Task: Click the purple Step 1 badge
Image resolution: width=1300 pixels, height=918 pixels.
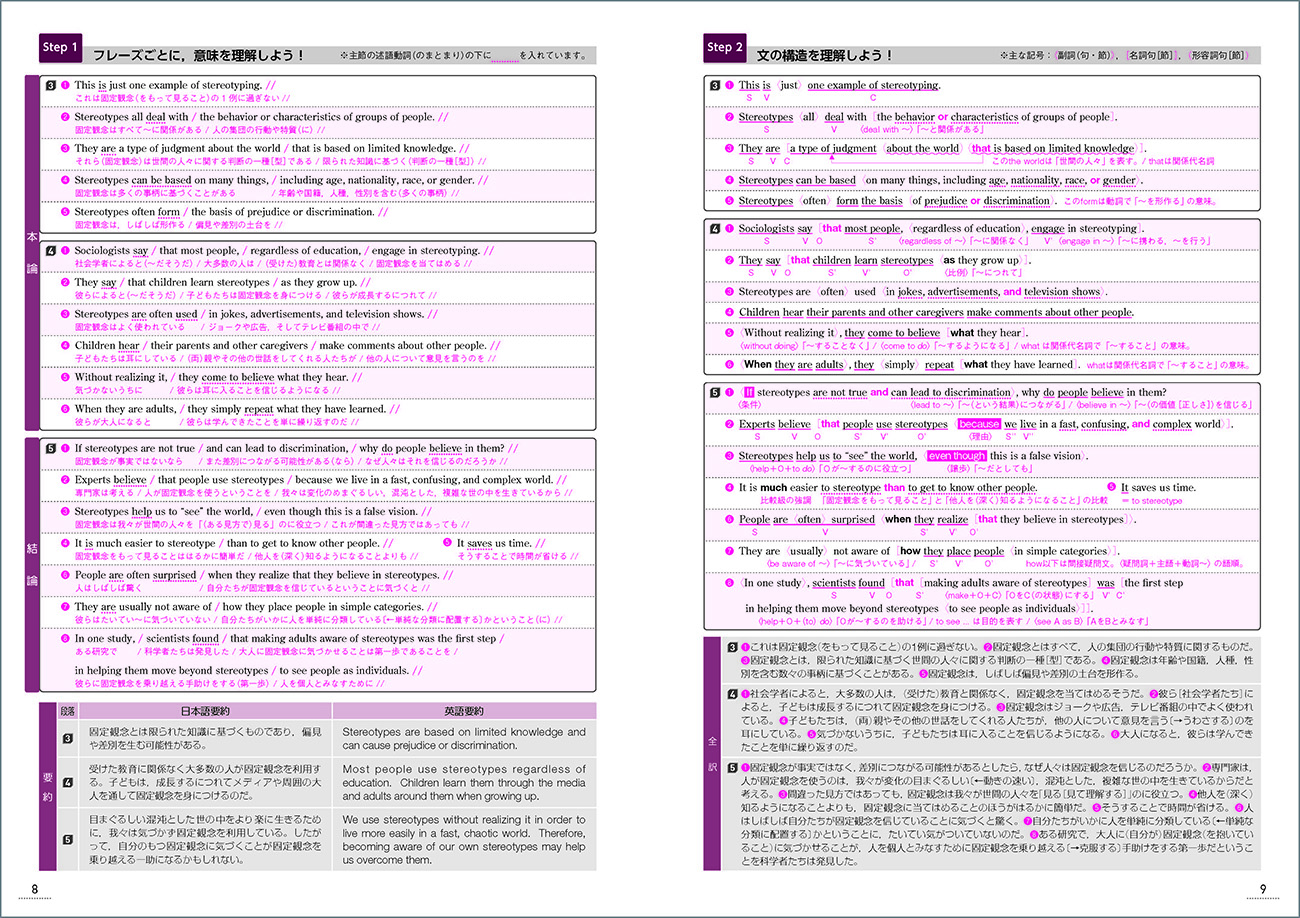Action: 58,48
